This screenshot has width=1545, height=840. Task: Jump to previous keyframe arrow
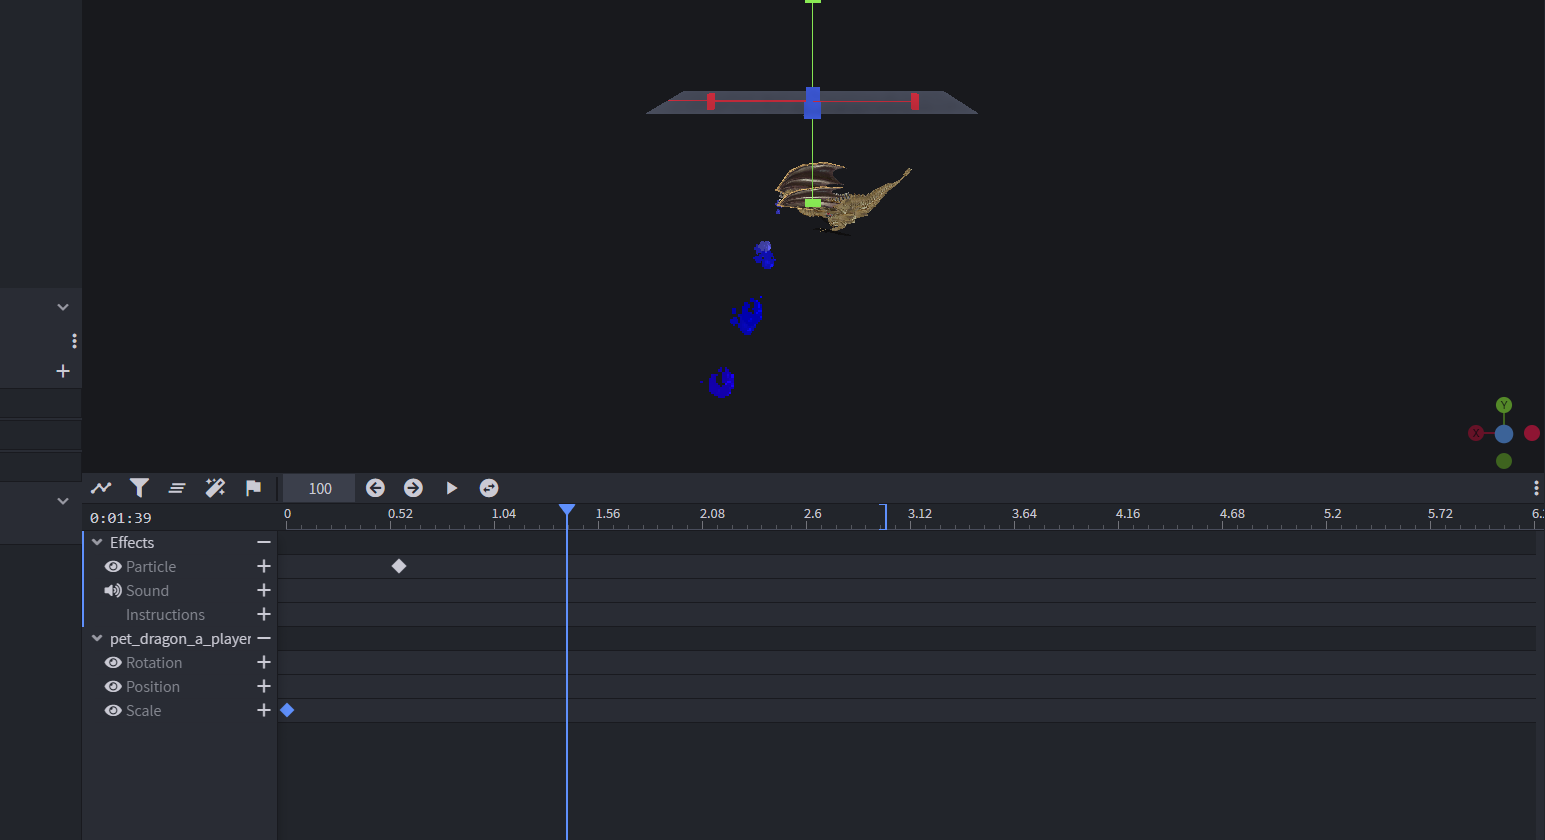(x=375, y=488)
